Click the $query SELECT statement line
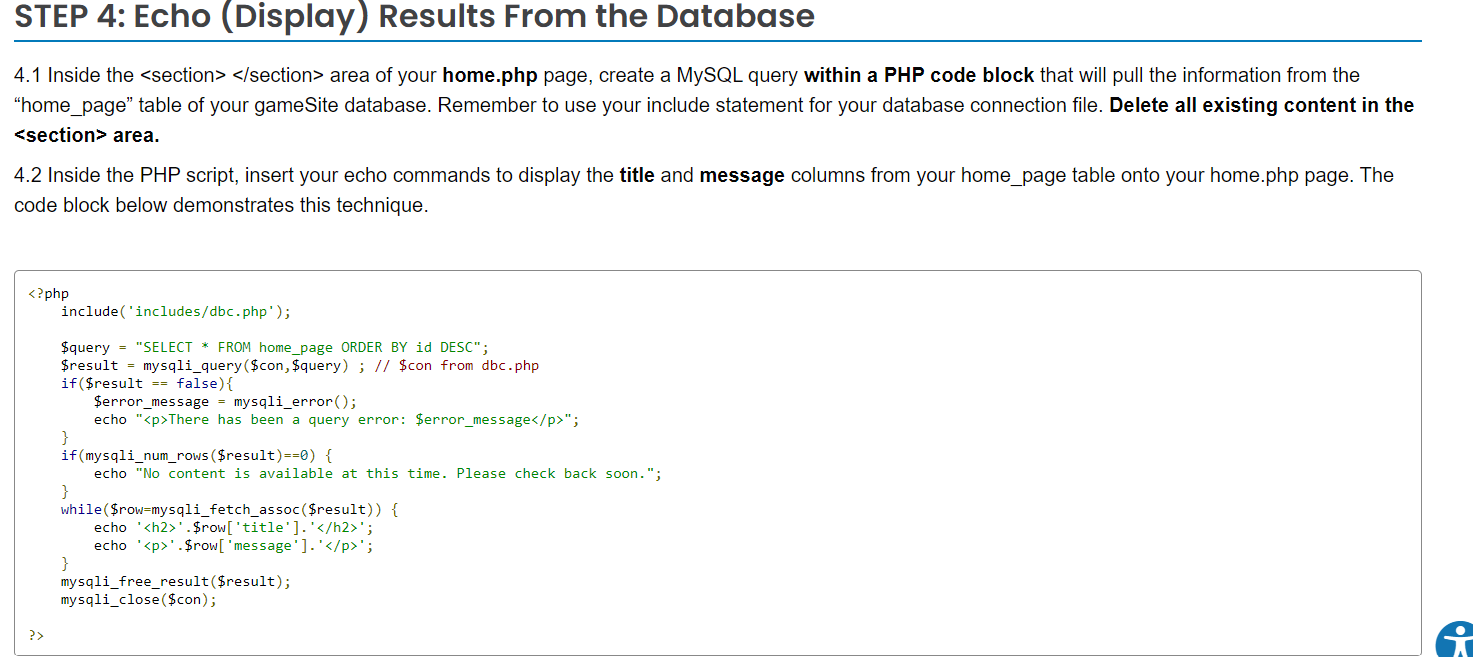The image size is (1473, 657). point(275,348)
